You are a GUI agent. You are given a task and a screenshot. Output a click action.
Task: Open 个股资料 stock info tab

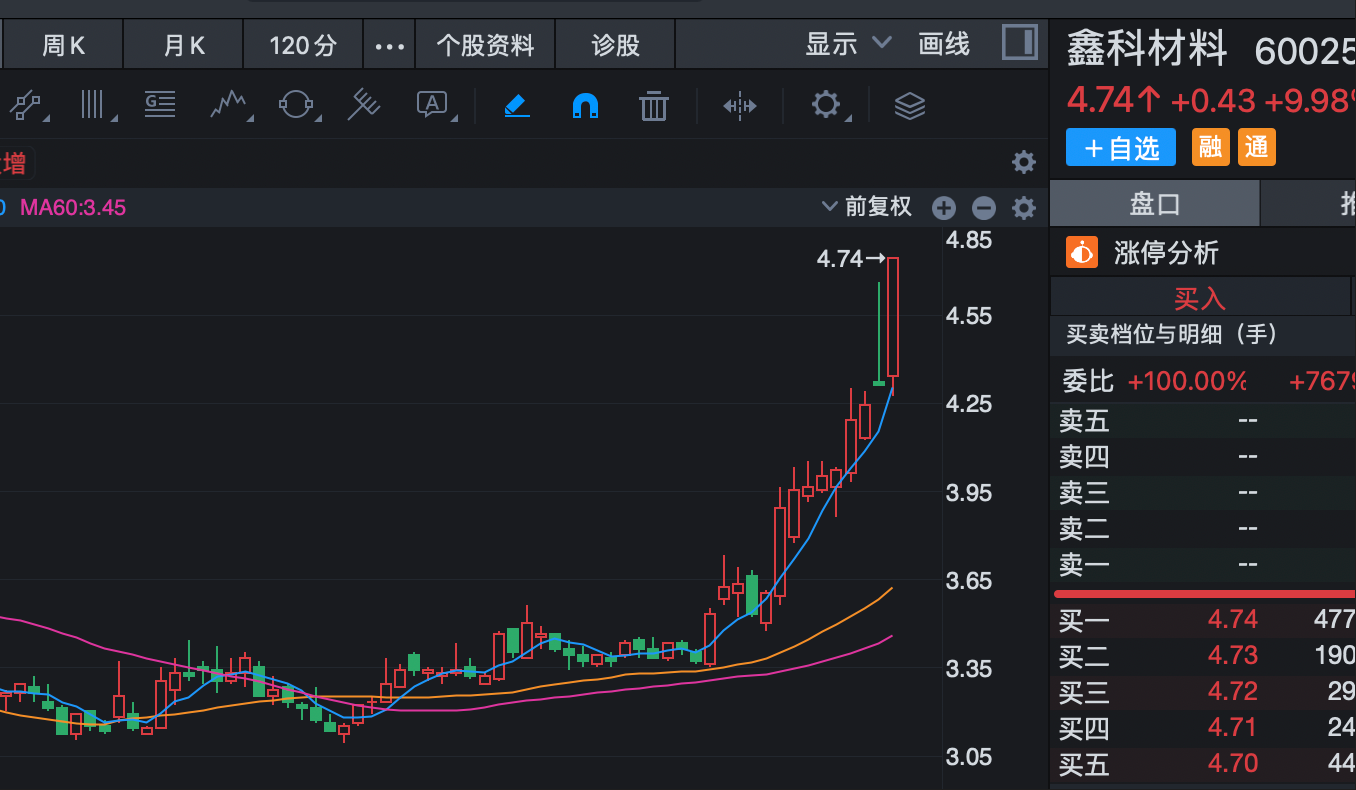(485, 45)
